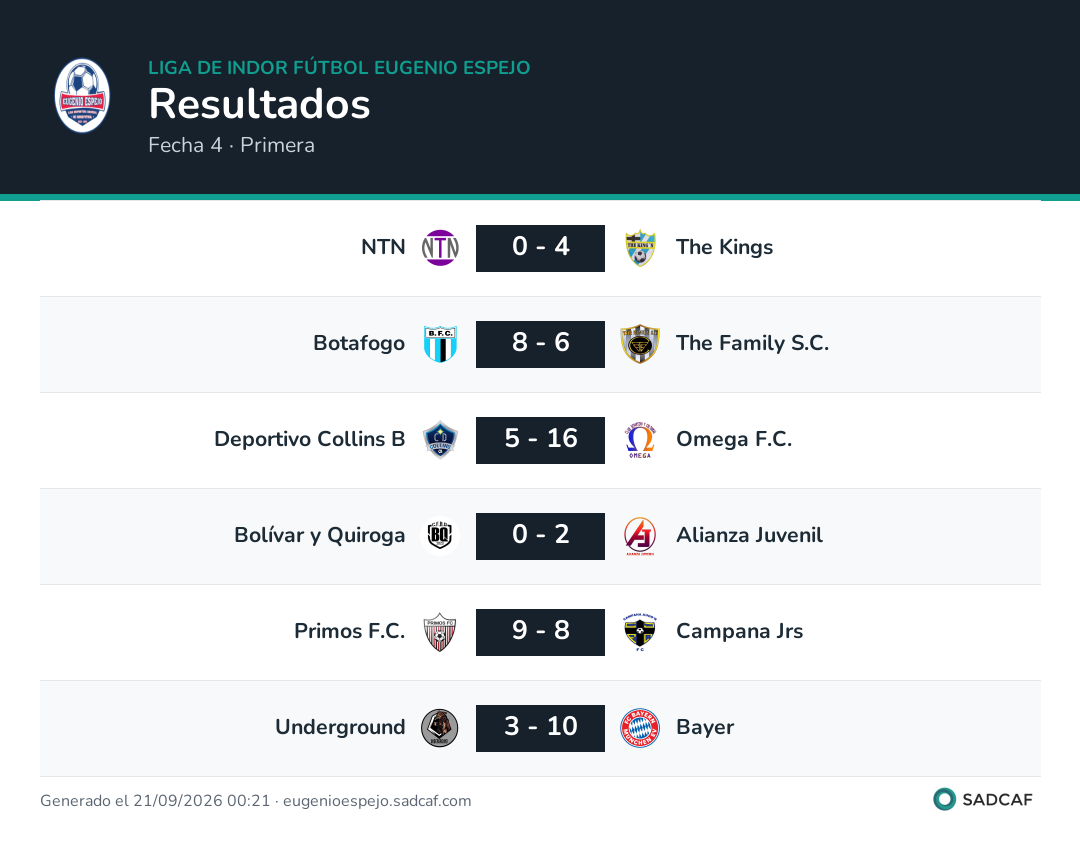Click the Underground team badge
The height and width of the screenshot is (852, 1080).
(440, 727)
